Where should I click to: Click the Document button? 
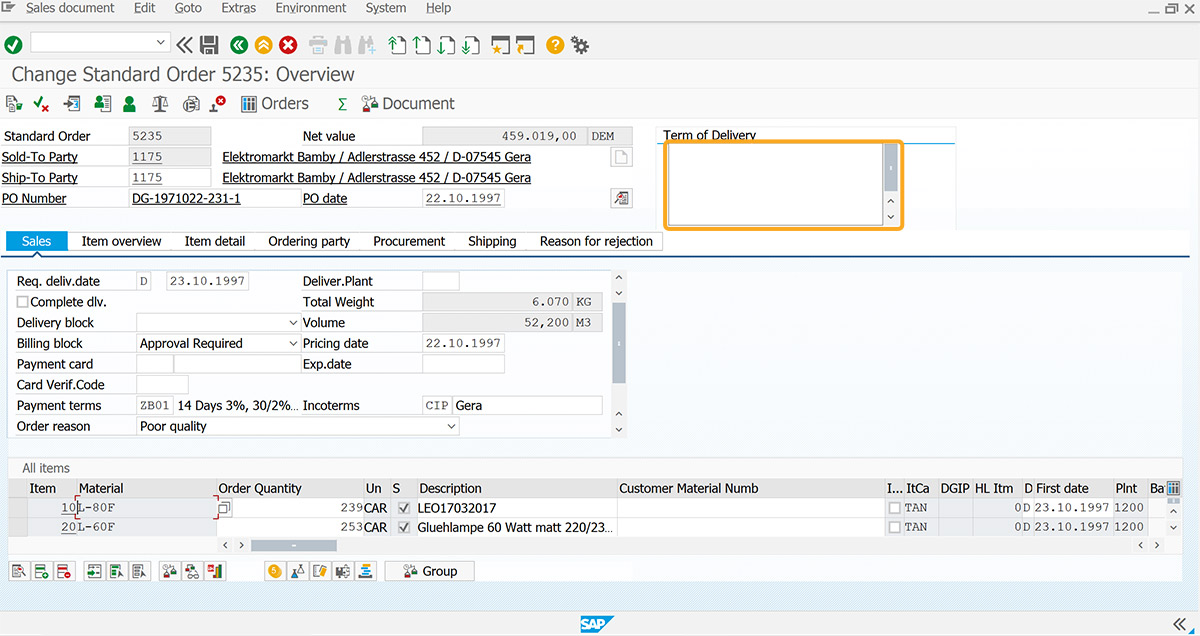coord(408,104)
